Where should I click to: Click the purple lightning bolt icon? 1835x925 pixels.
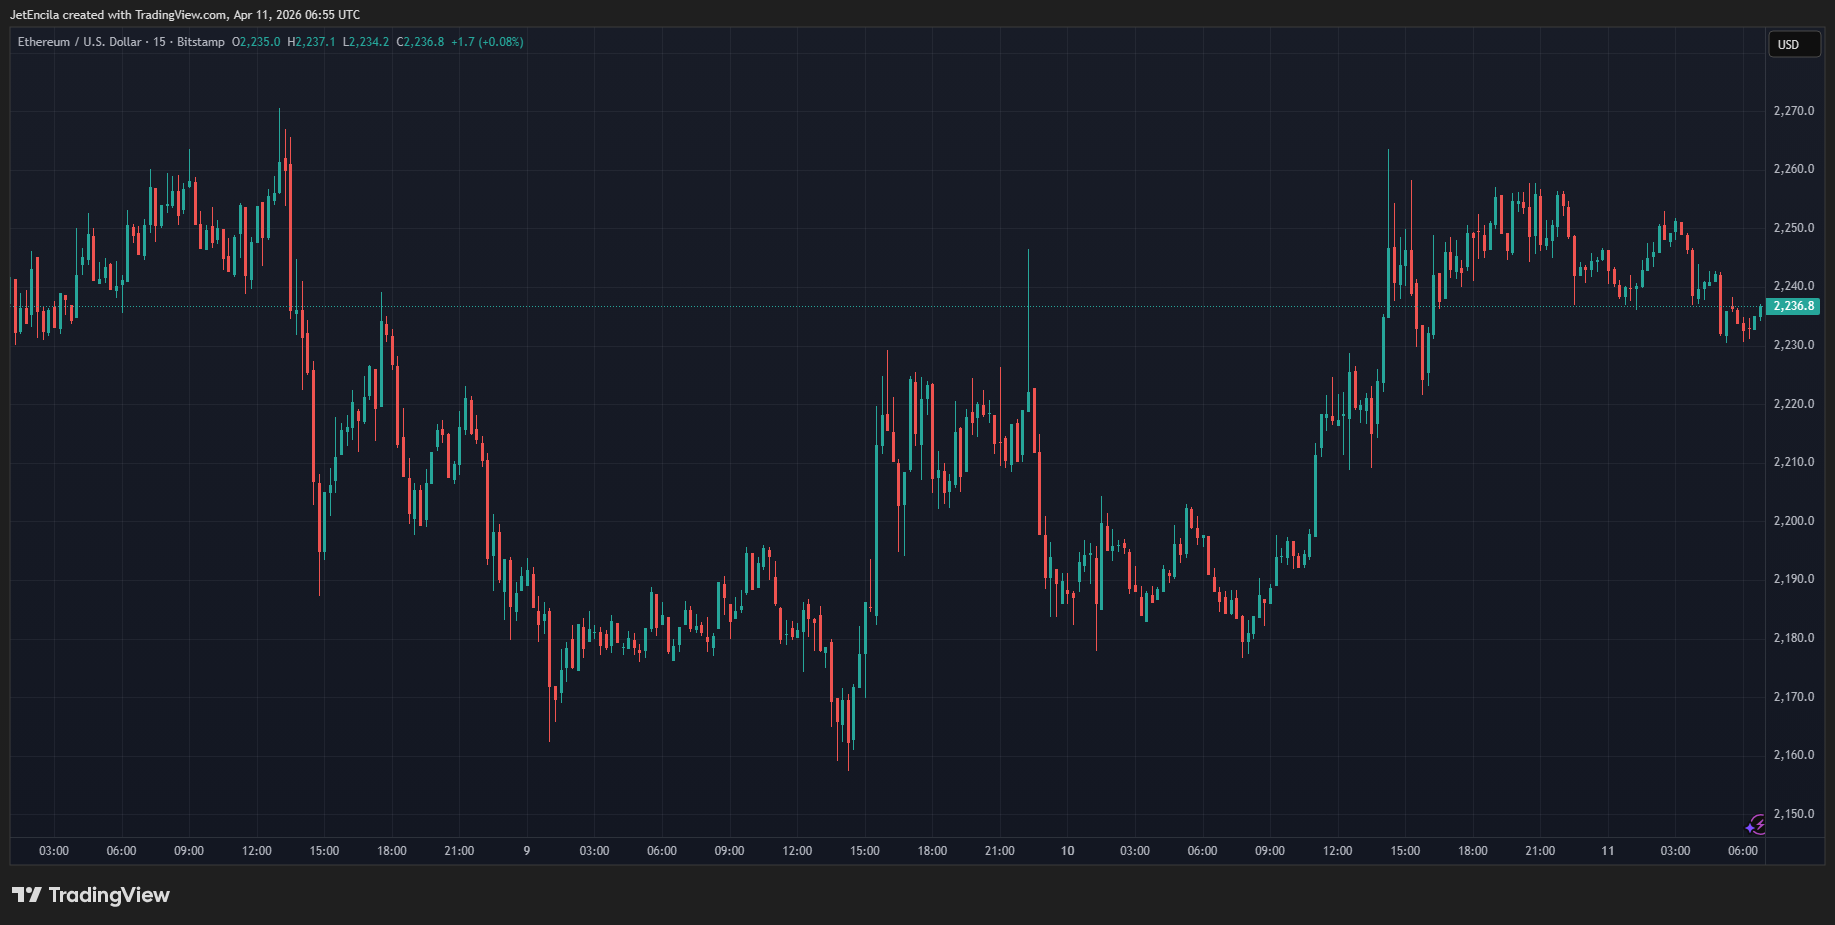click(x=1756, y=825)
